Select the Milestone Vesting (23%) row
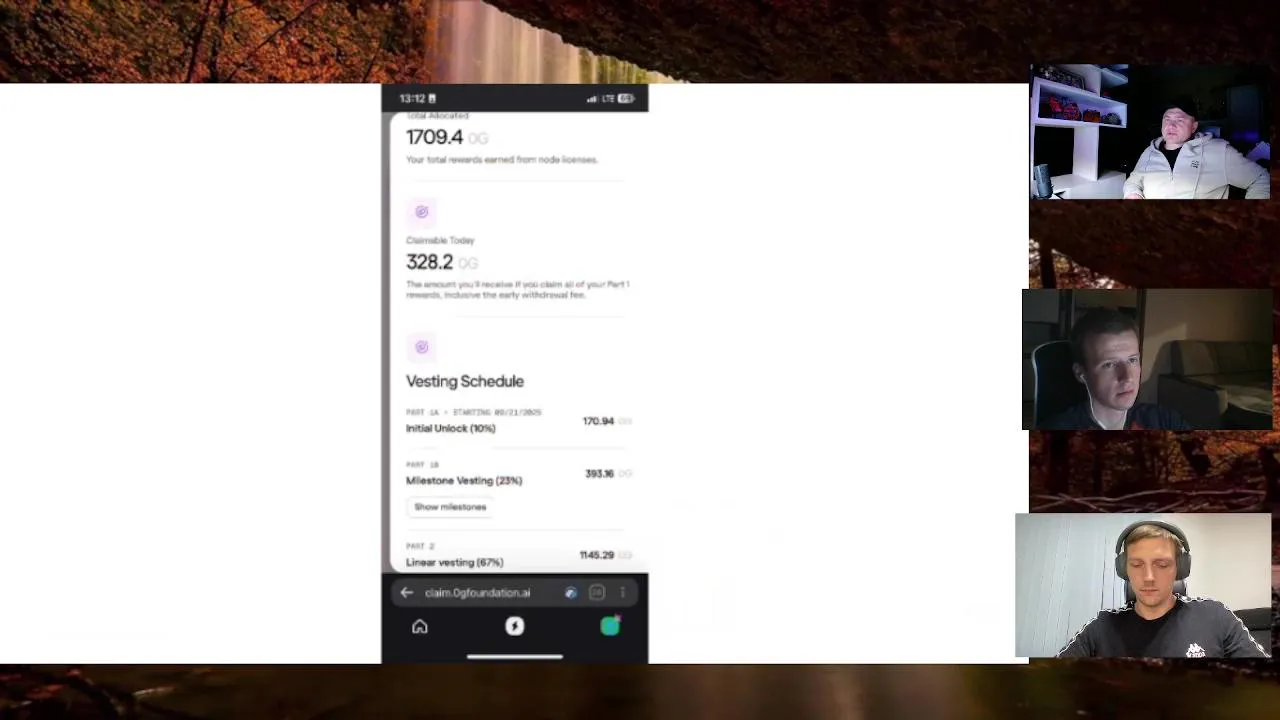Image resolution: width=1280 pixels, height=720 pixels. (x=519, y=474)
